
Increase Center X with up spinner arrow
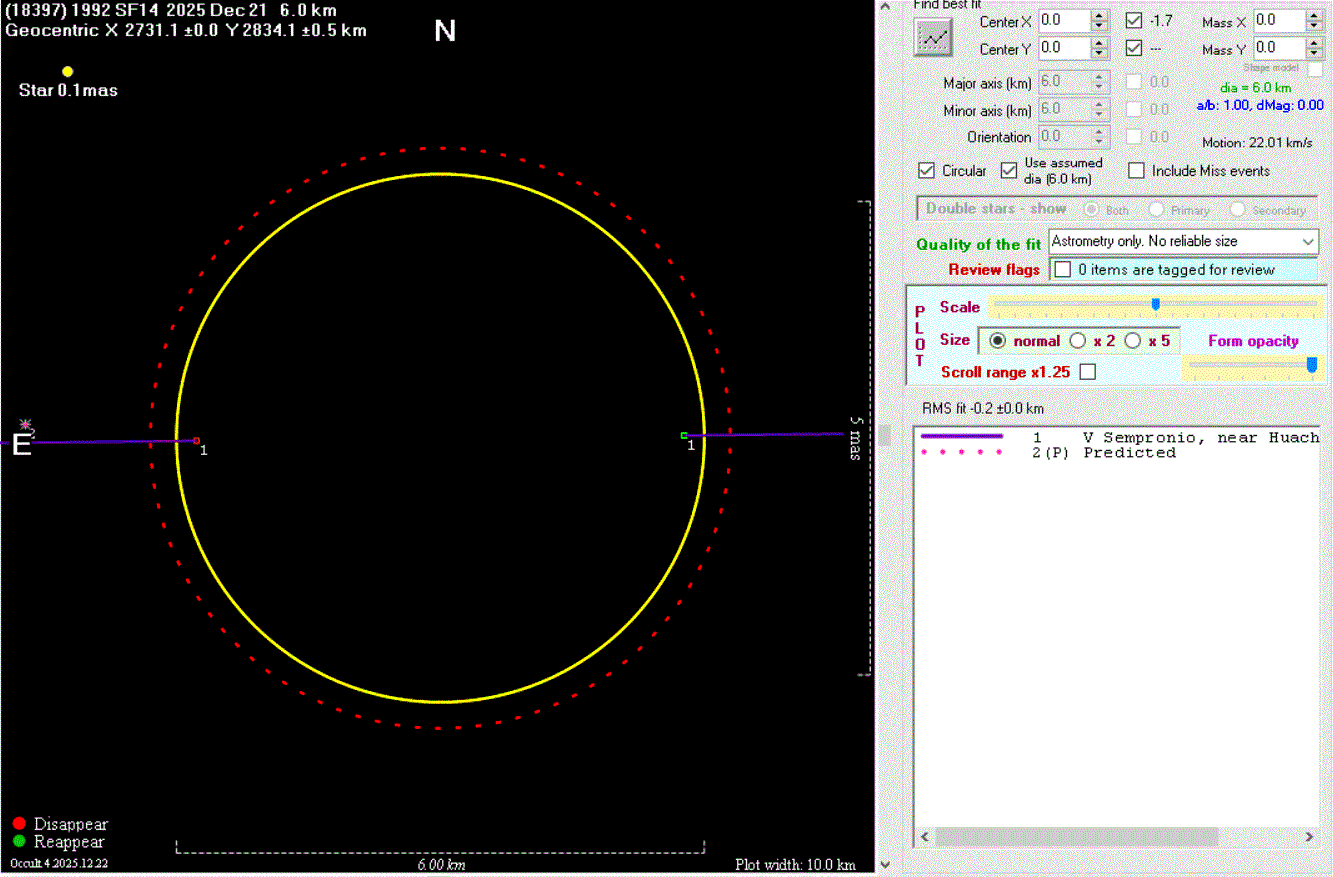tap(1099, 16)
